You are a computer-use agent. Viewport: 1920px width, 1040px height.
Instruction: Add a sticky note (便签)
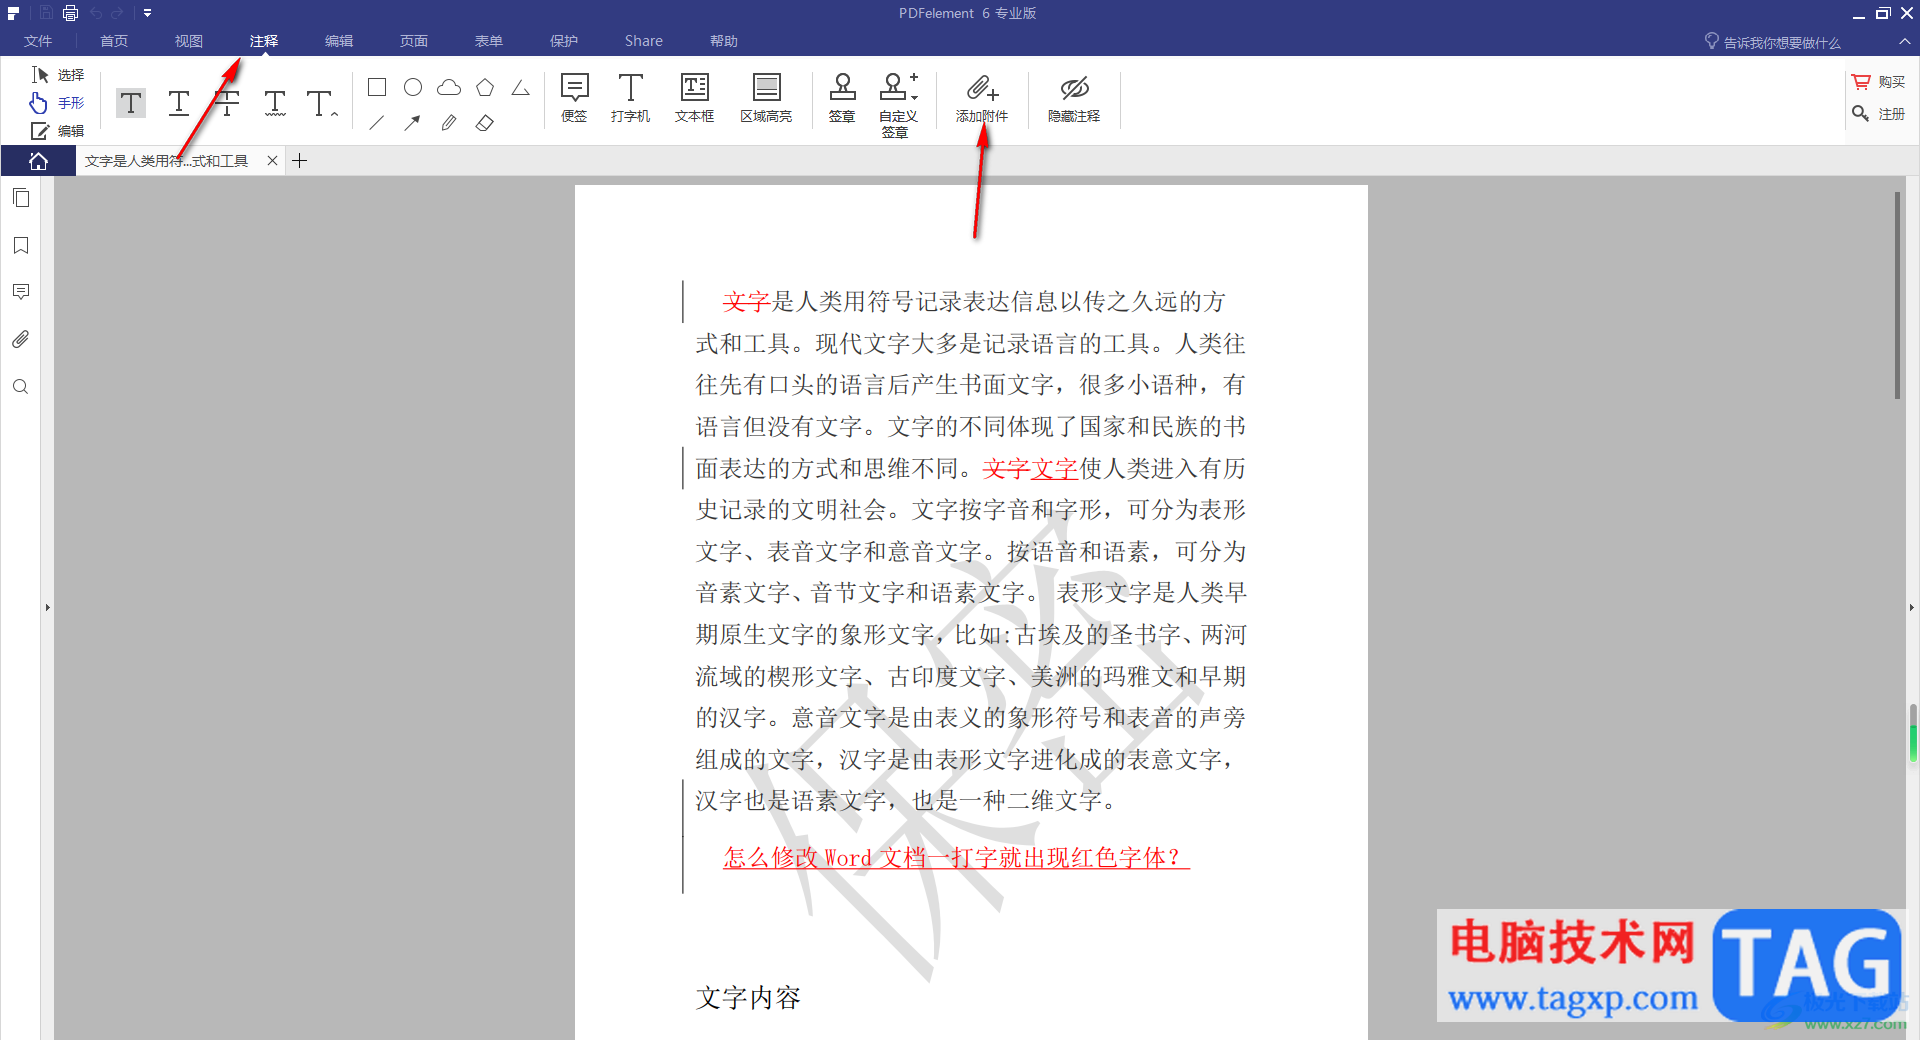(x=574, y=98)
